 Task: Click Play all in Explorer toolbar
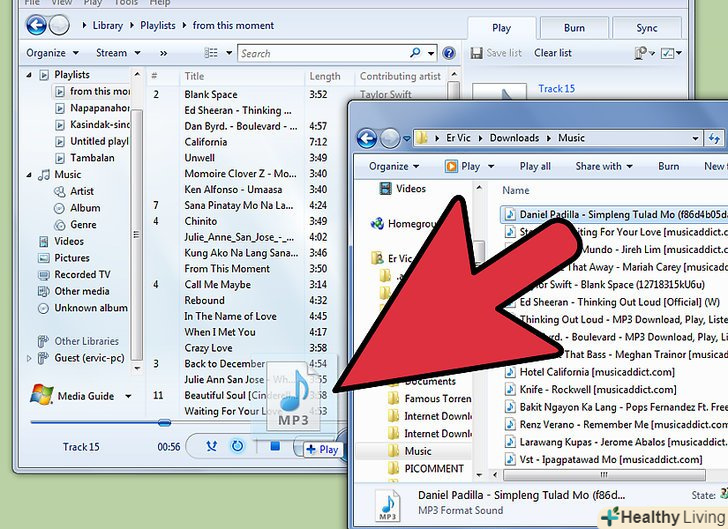(x=535, y=166)
